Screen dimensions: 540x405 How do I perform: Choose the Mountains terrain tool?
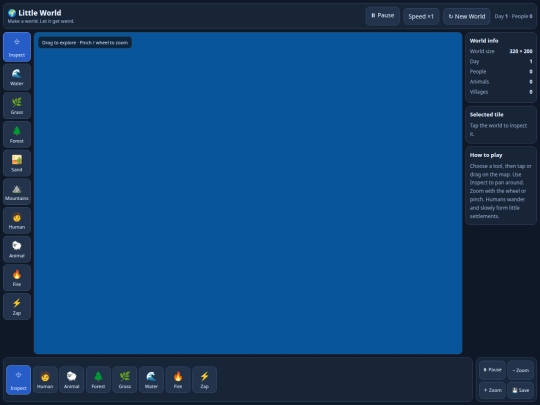pos(17,192)
